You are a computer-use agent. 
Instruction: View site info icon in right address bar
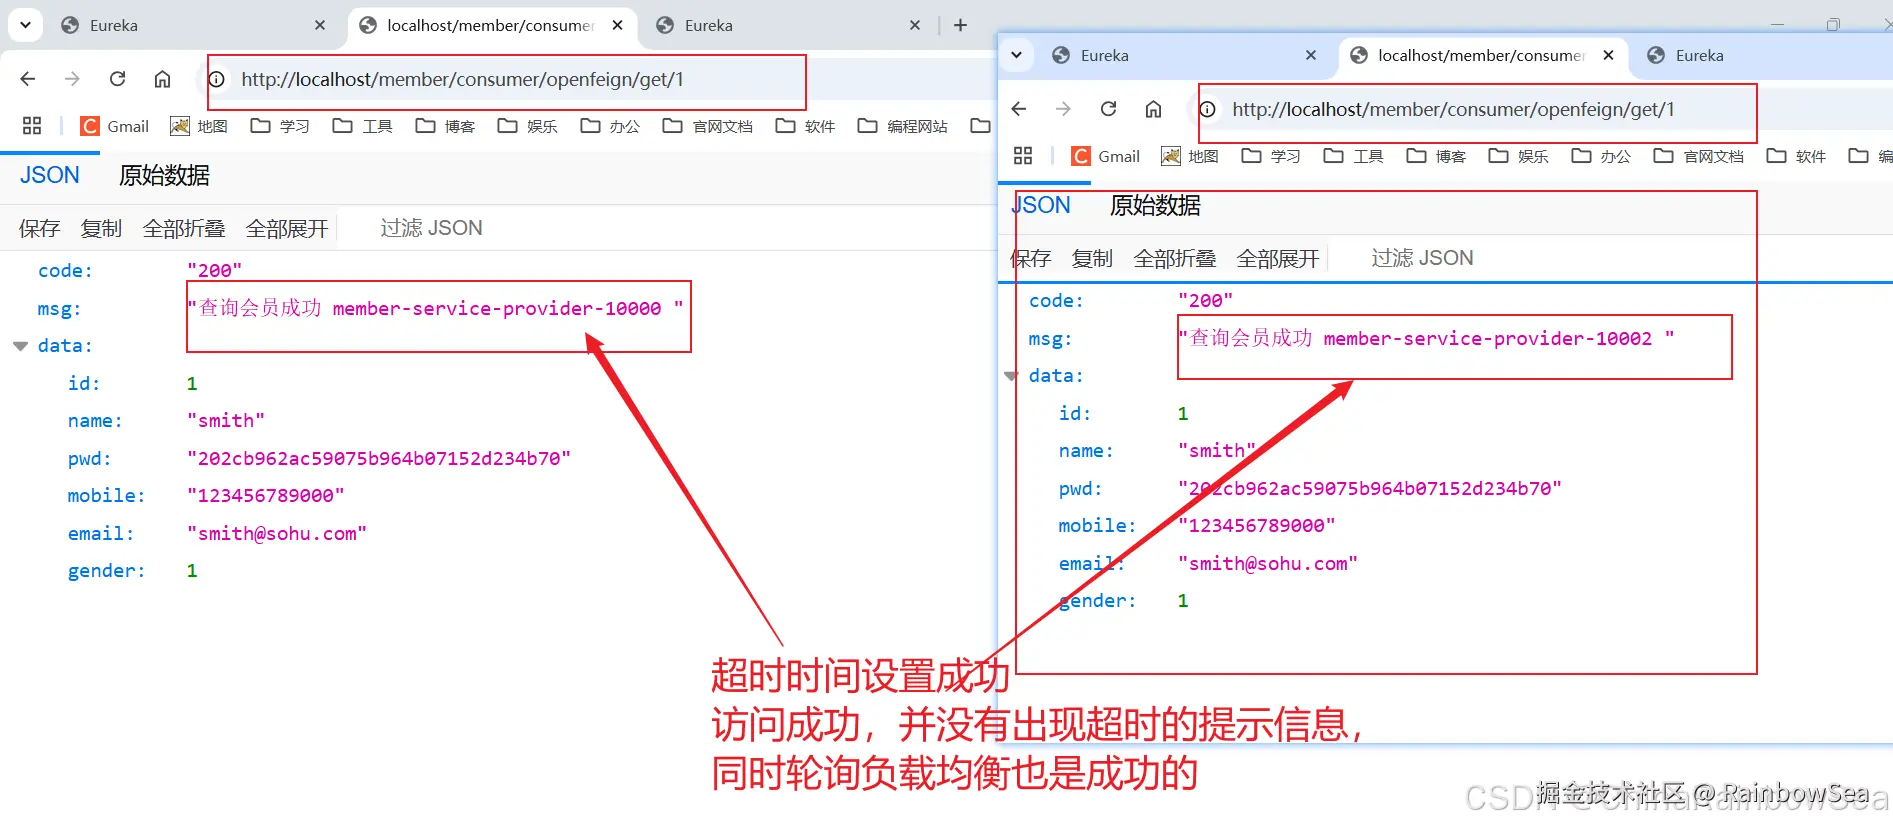coord(1208,109)
